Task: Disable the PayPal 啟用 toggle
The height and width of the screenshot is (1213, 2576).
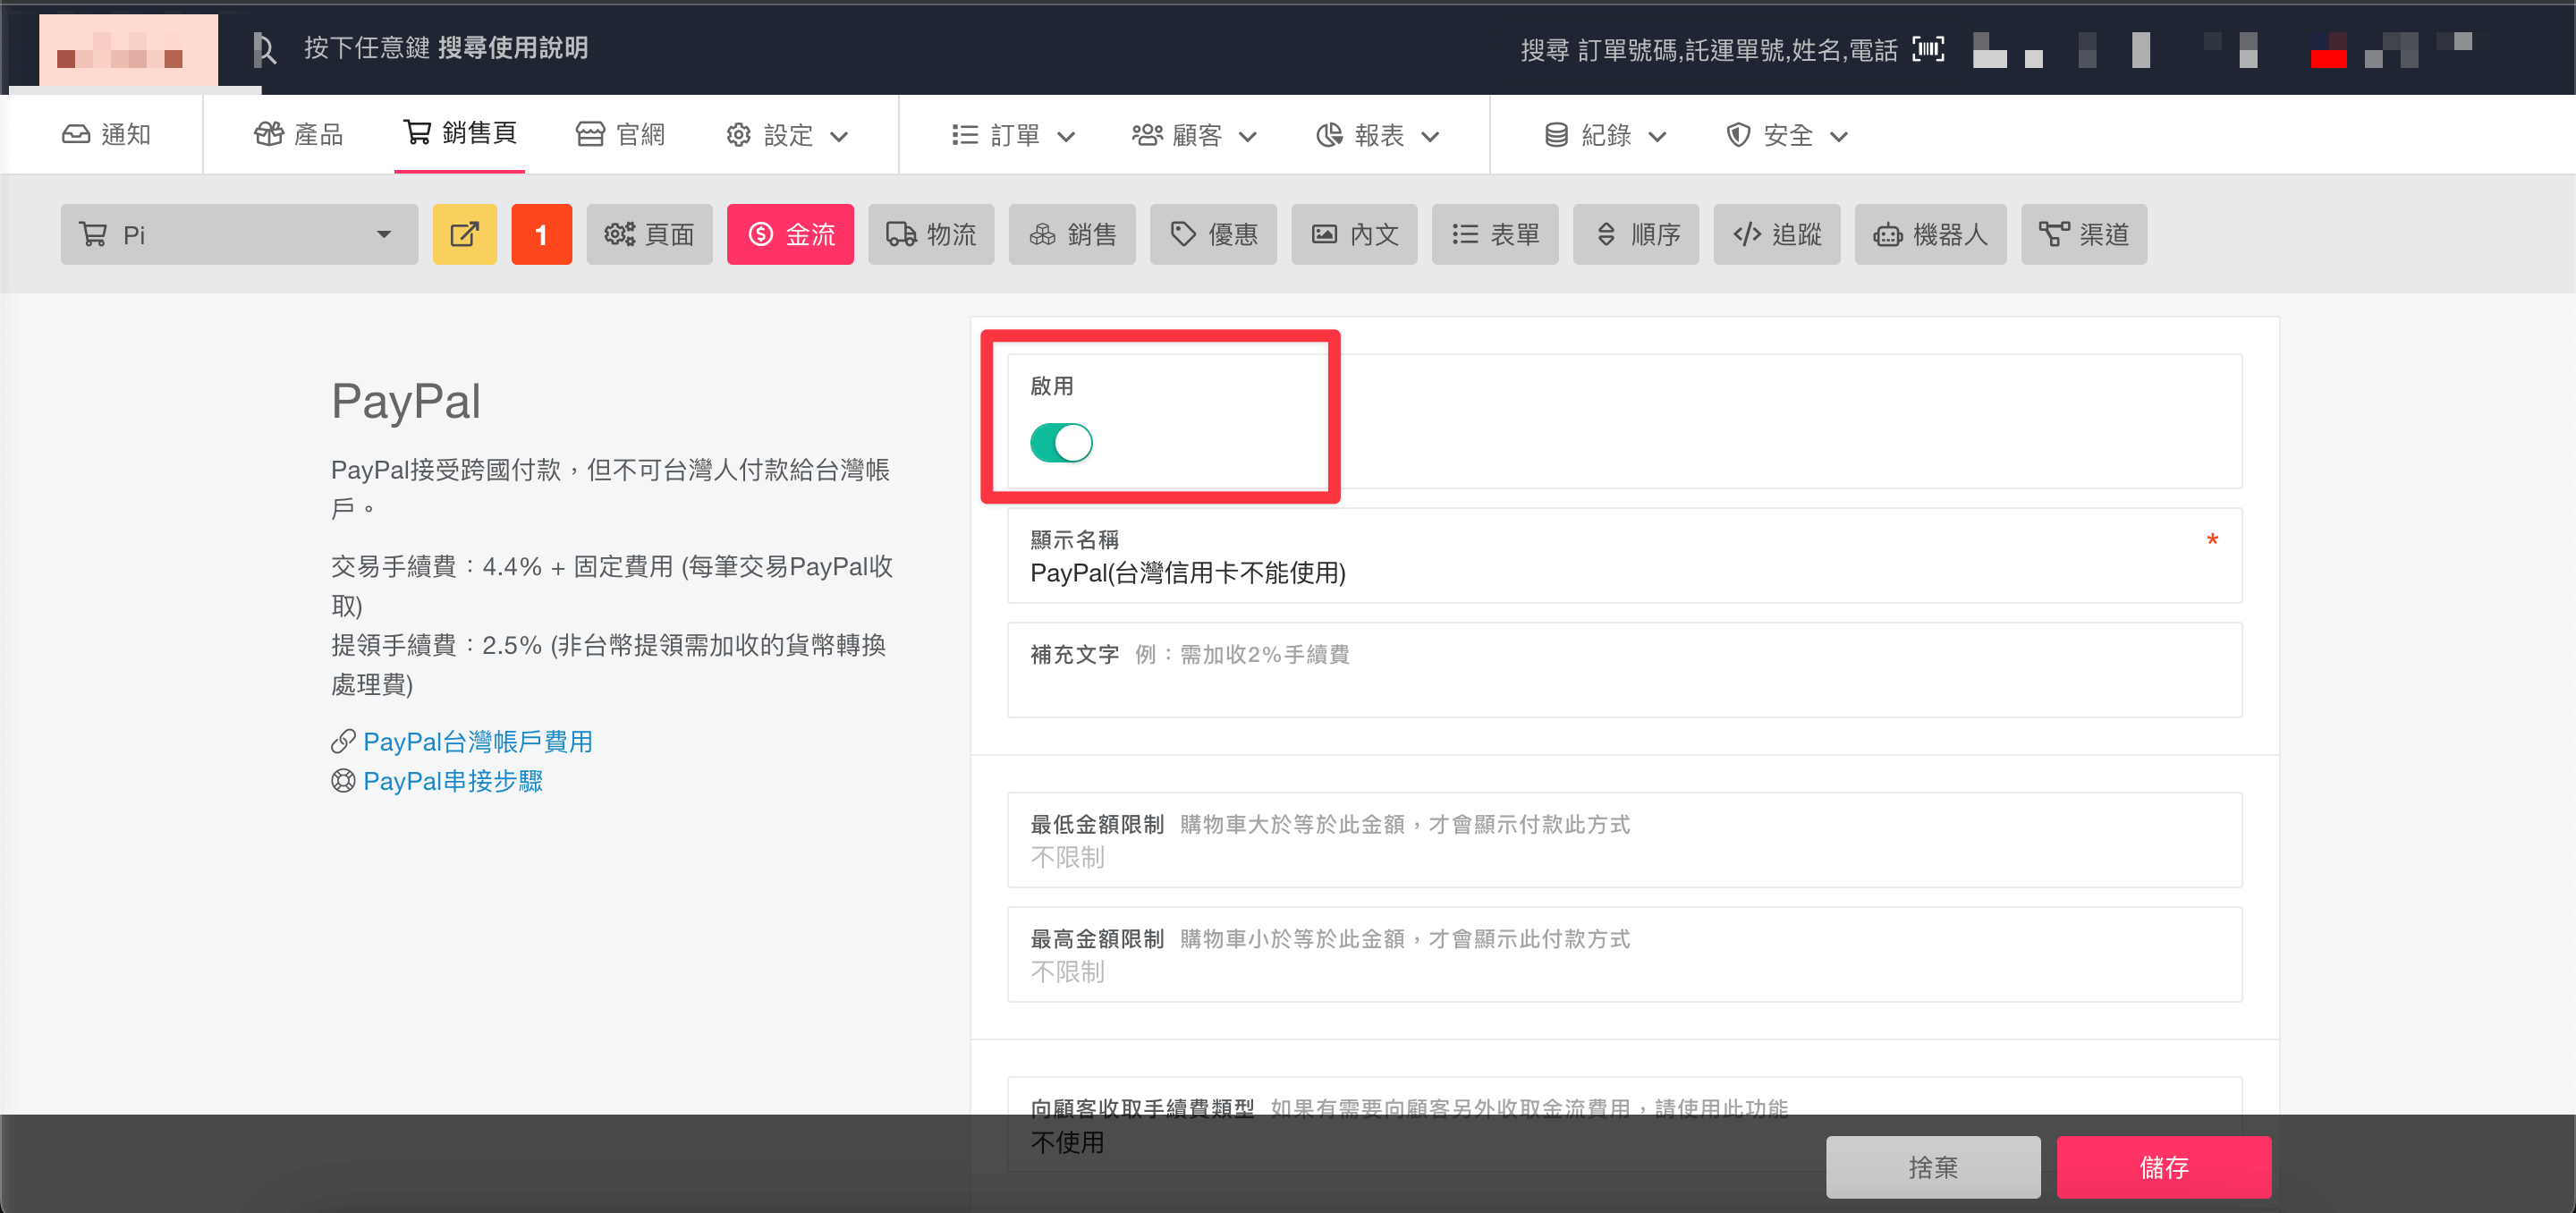Action: pyautogui.click(x=1062, y=443)
